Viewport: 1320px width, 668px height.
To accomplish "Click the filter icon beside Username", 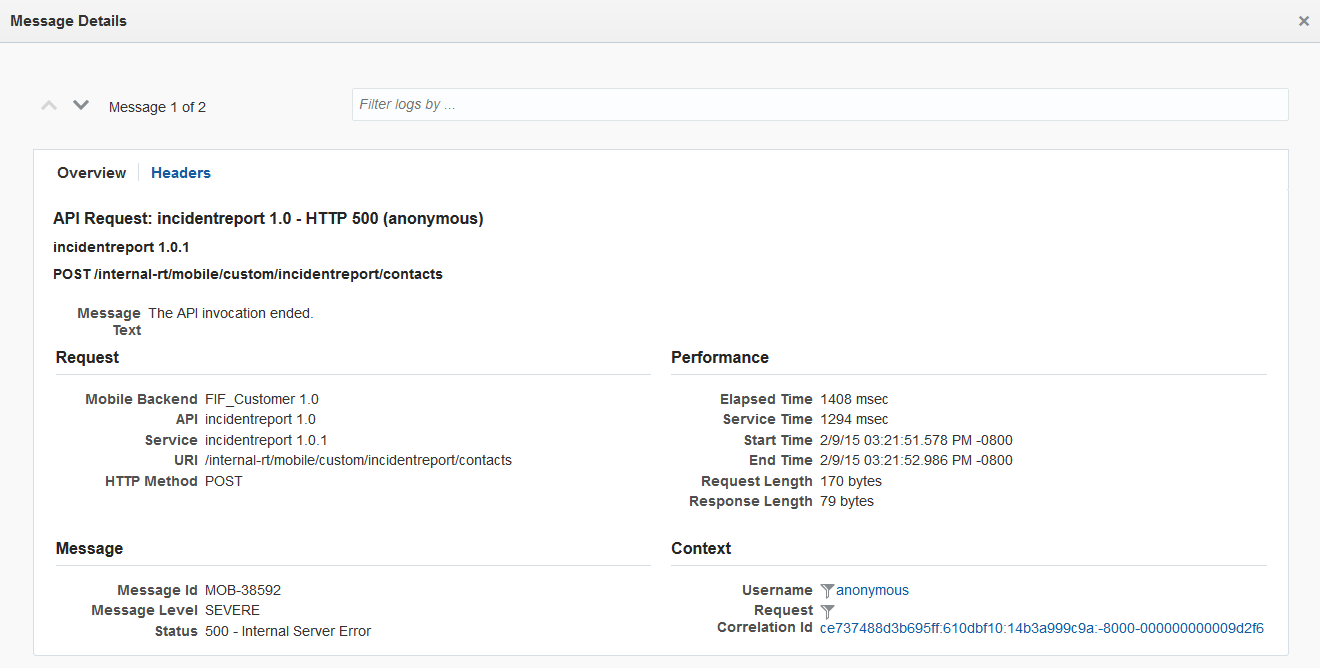I will pyautogui.click(x=827, y=591).
